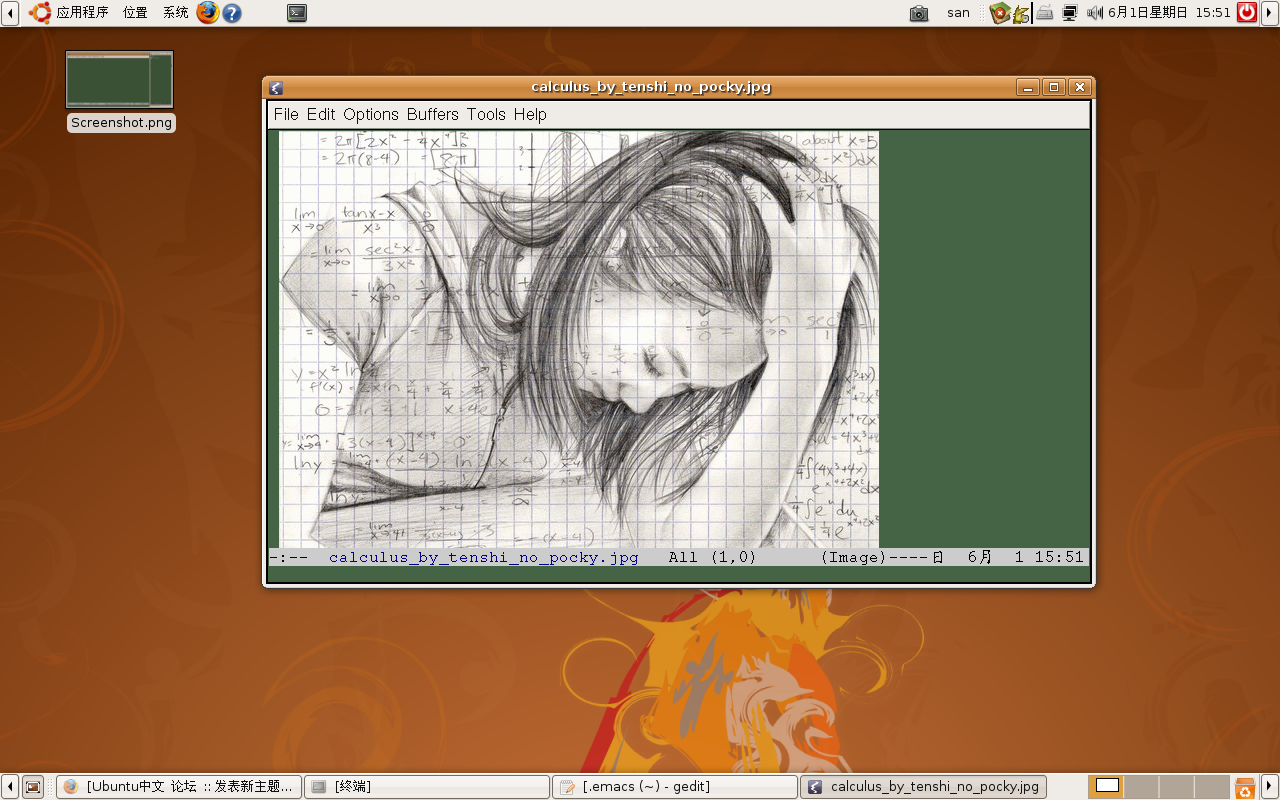Click the displayed calculus sketch image
This screenshot has height=800, width=1280.
pyautogui.click(x=579, y=339)
